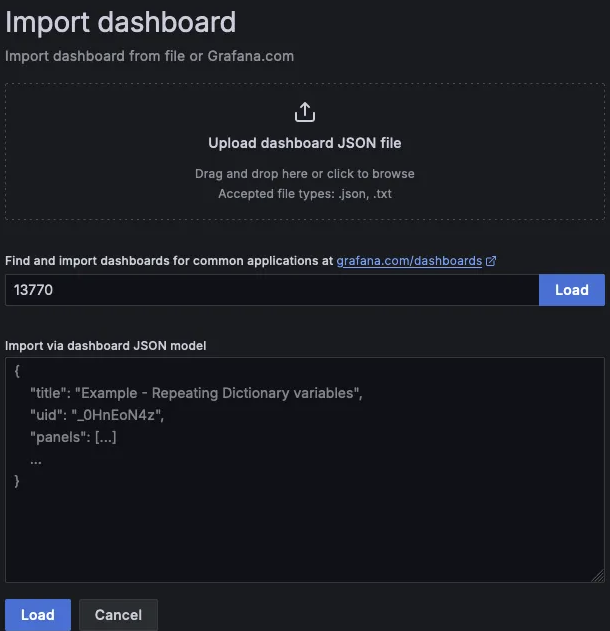The height and width of the screenshot is (631, 610).
Task: Click the upload arrow icon
Action: [x=305, y=112]
